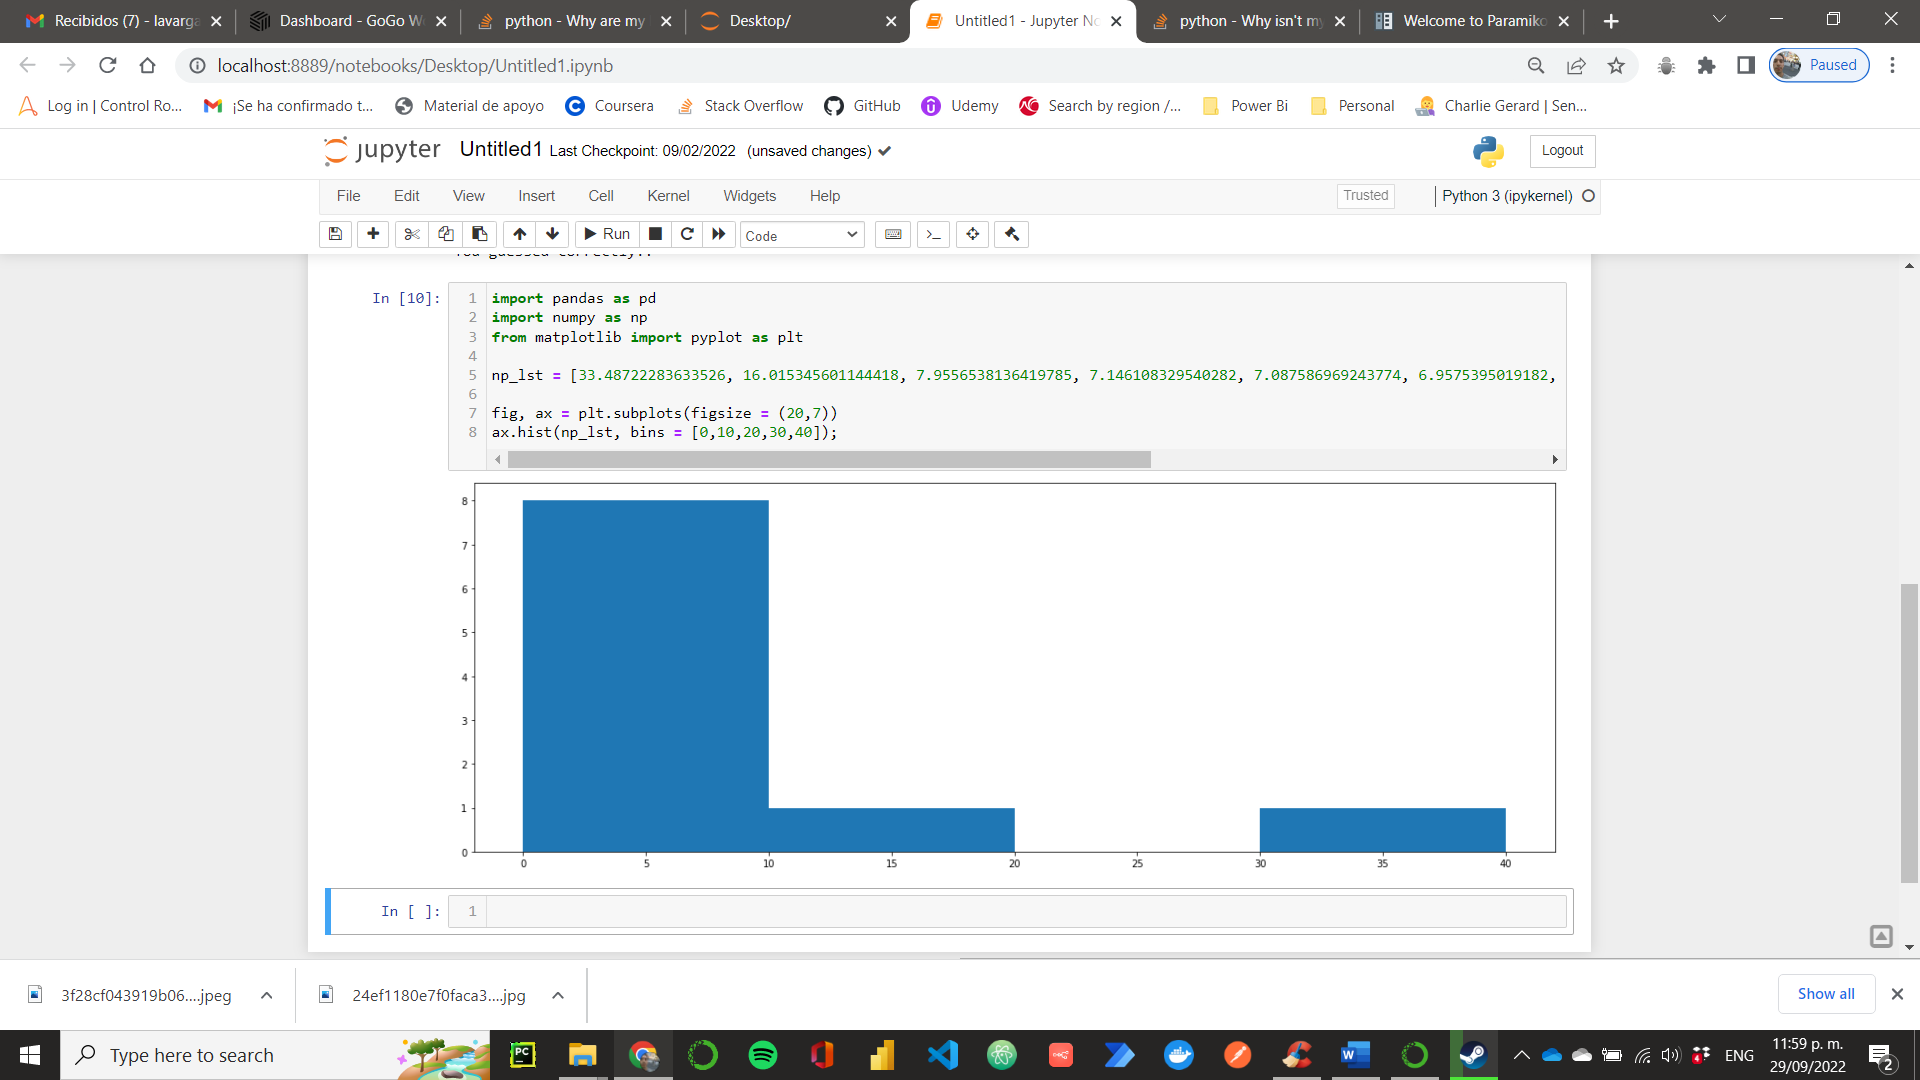
Task: Open the Cell menu
Action: tap(601, 195)
